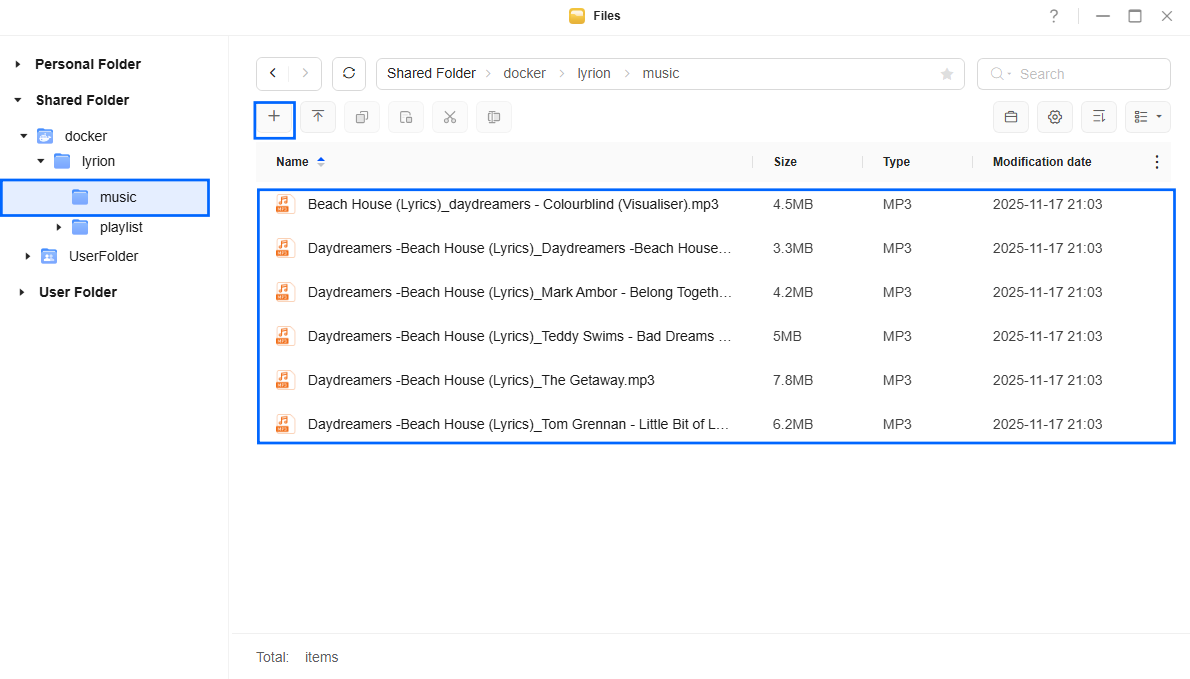Select The Getaway.mp3 file
Screen dimensions: 1190x679
(481, 380)
